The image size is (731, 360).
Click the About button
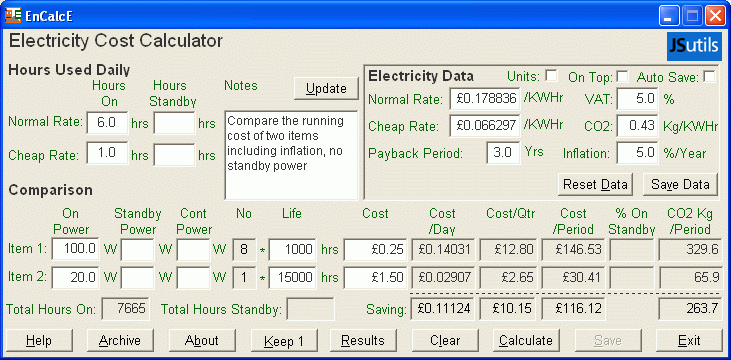(x=202, y=340)
